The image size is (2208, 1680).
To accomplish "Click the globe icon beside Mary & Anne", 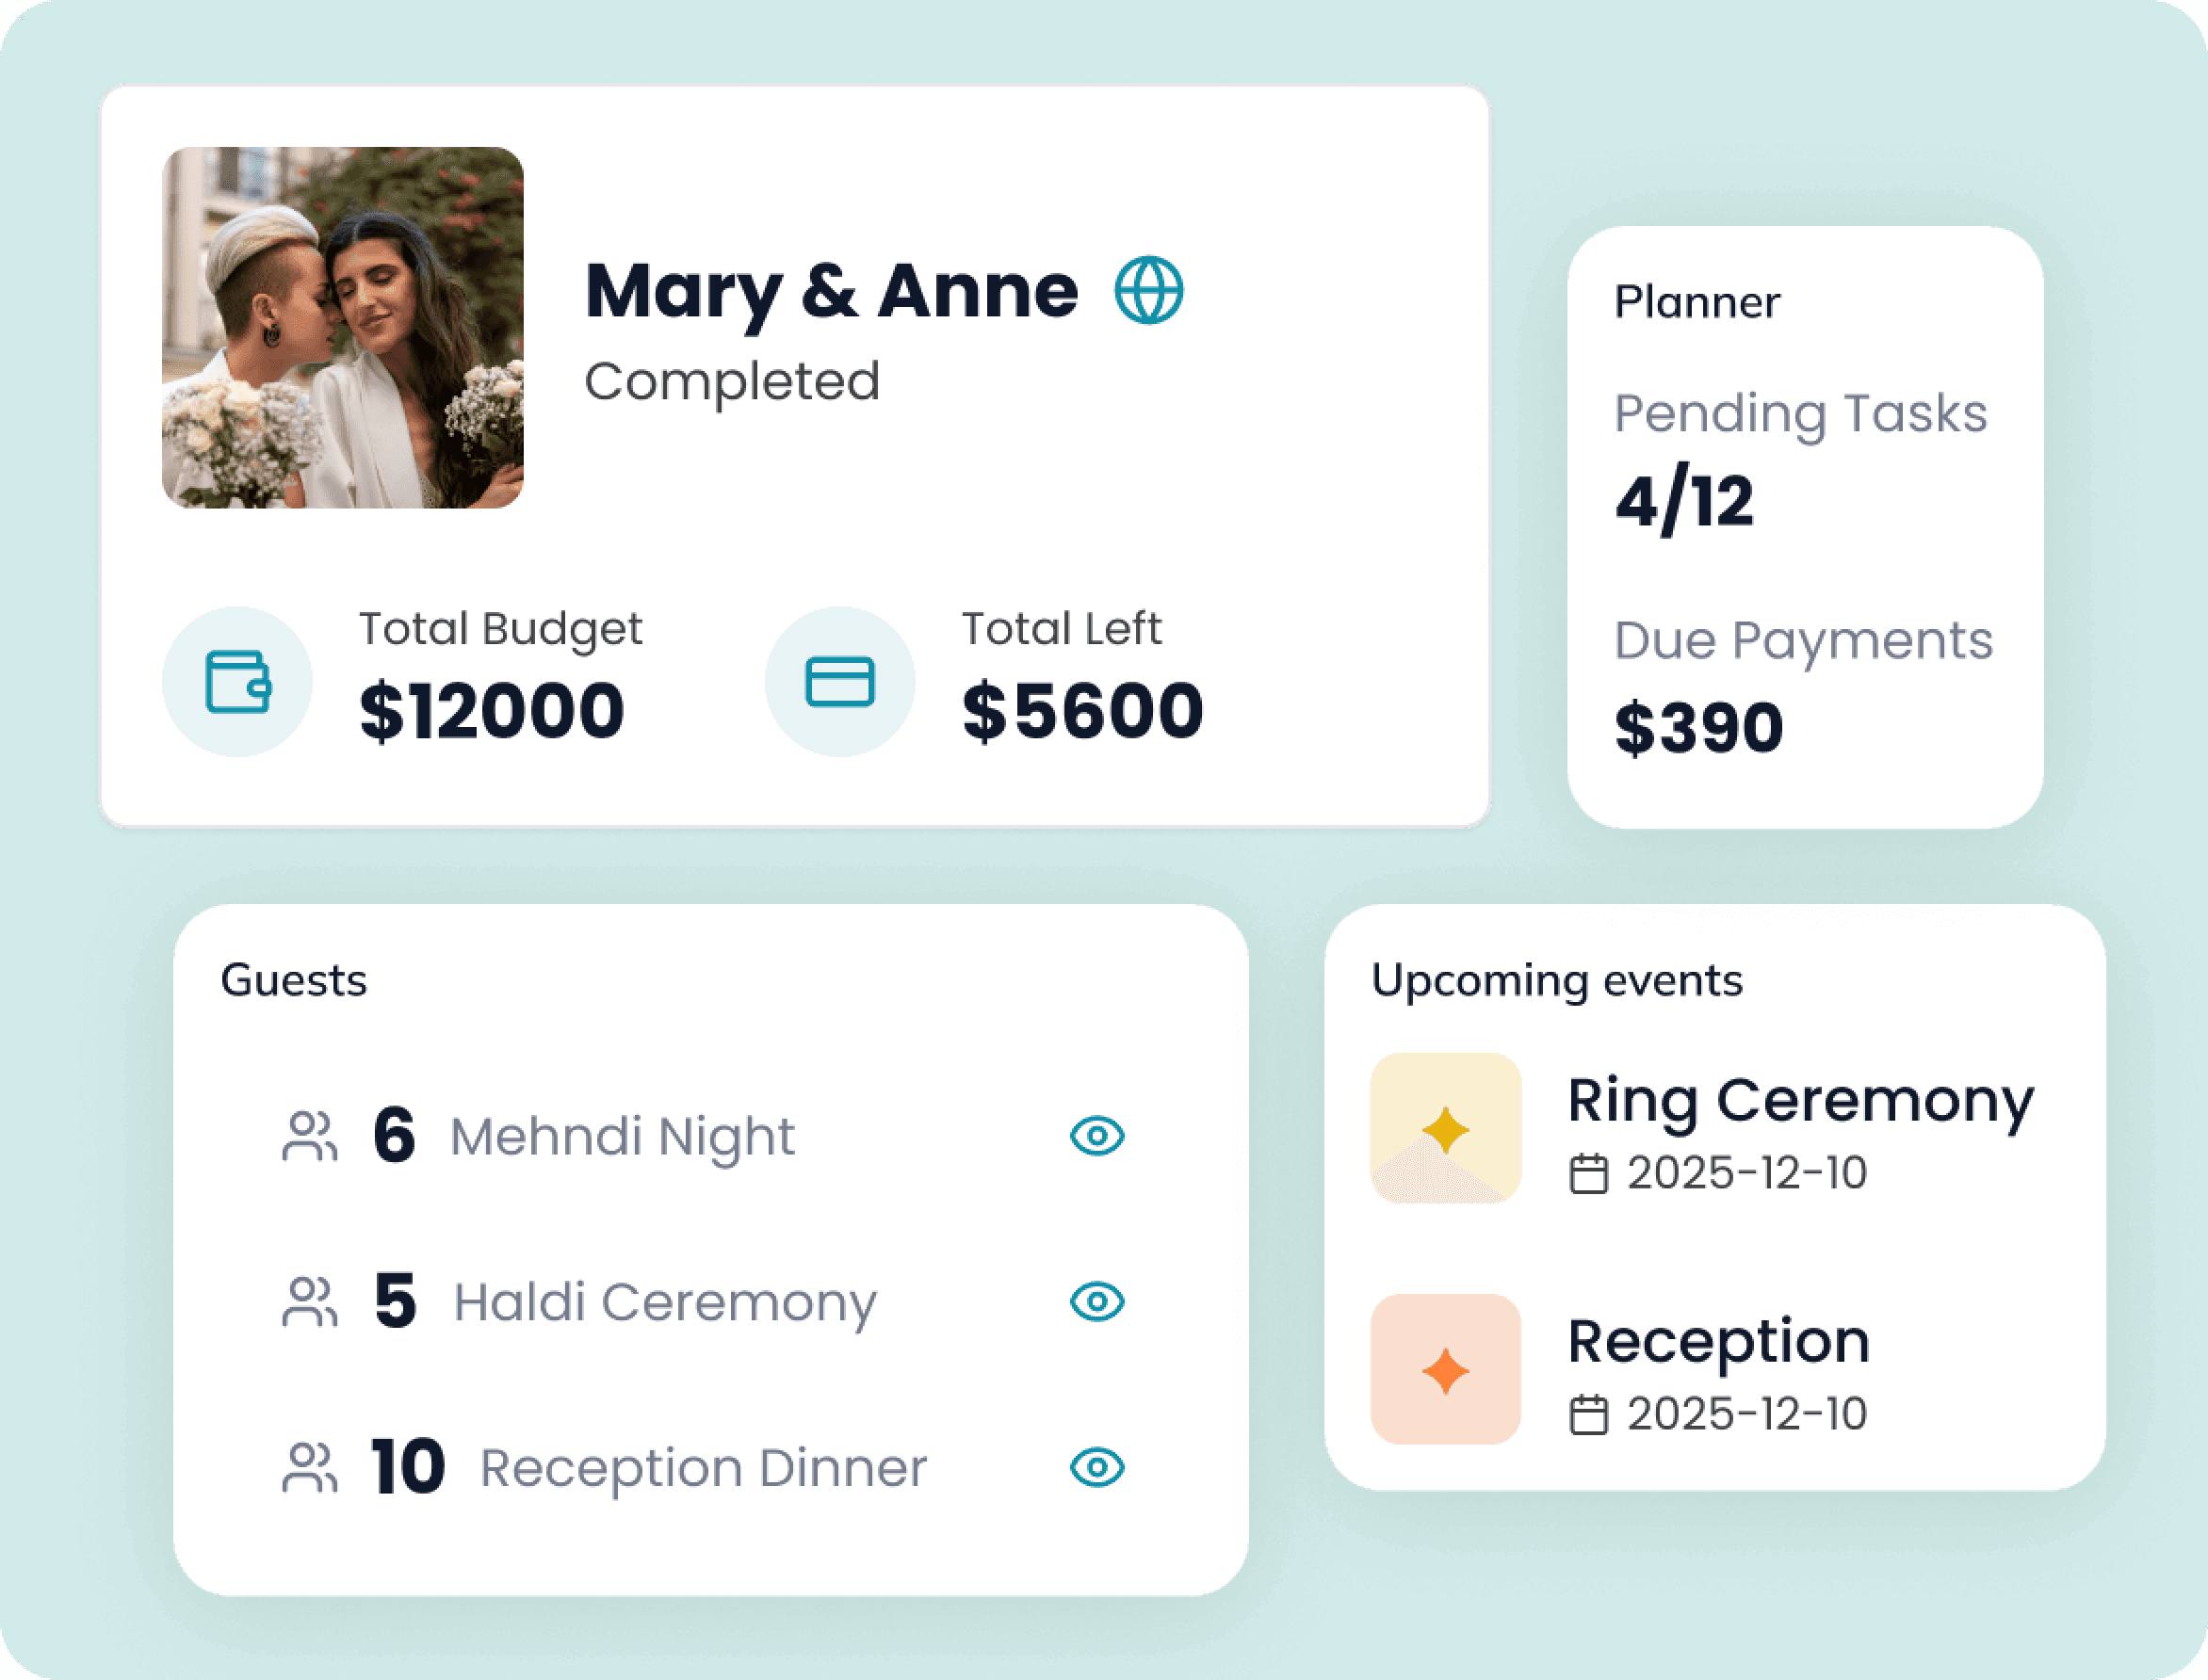I will click(1148, 292).
